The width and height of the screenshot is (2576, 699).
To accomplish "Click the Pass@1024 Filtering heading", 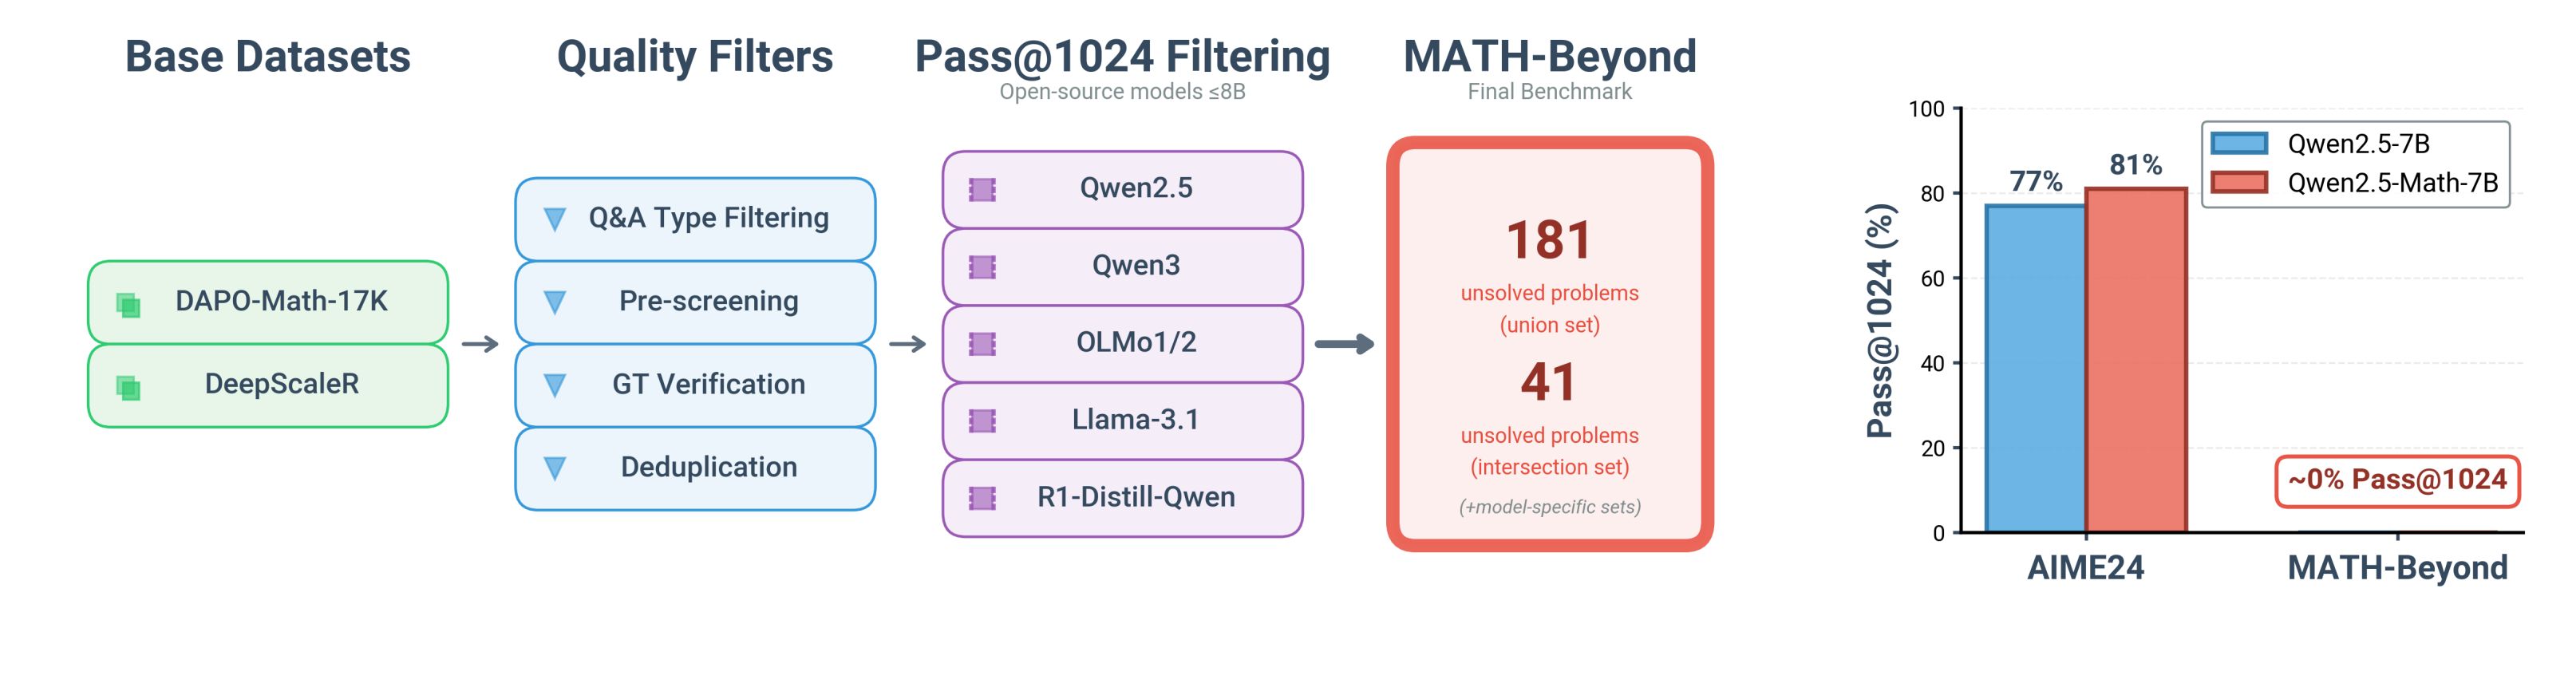I will pos(1122,56).
